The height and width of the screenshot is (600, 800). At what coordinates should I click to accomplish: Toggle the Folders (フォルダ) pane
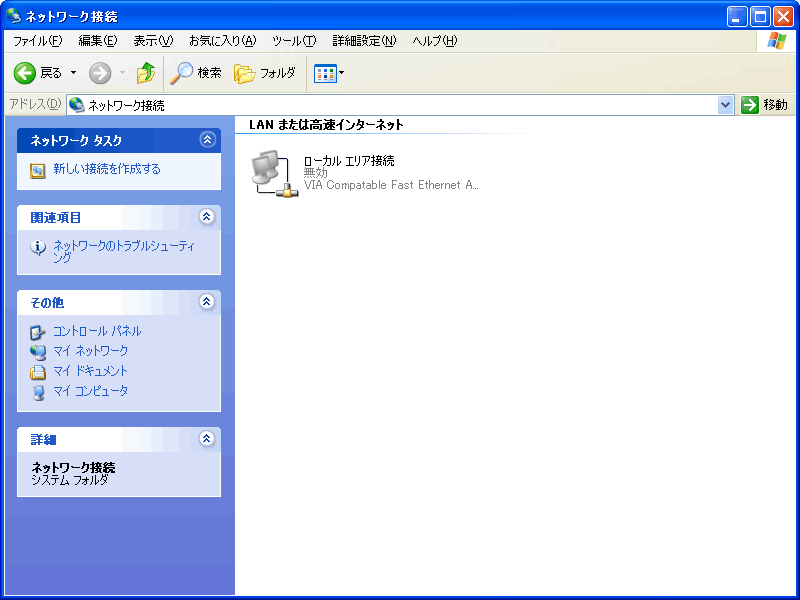(x=265, y=73)
